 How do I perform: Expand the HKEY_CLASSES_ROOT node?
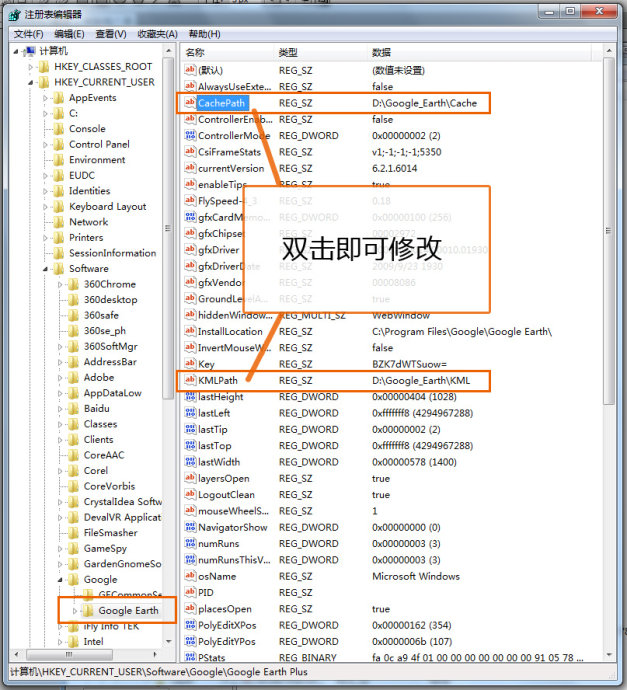tap(32, 67)
